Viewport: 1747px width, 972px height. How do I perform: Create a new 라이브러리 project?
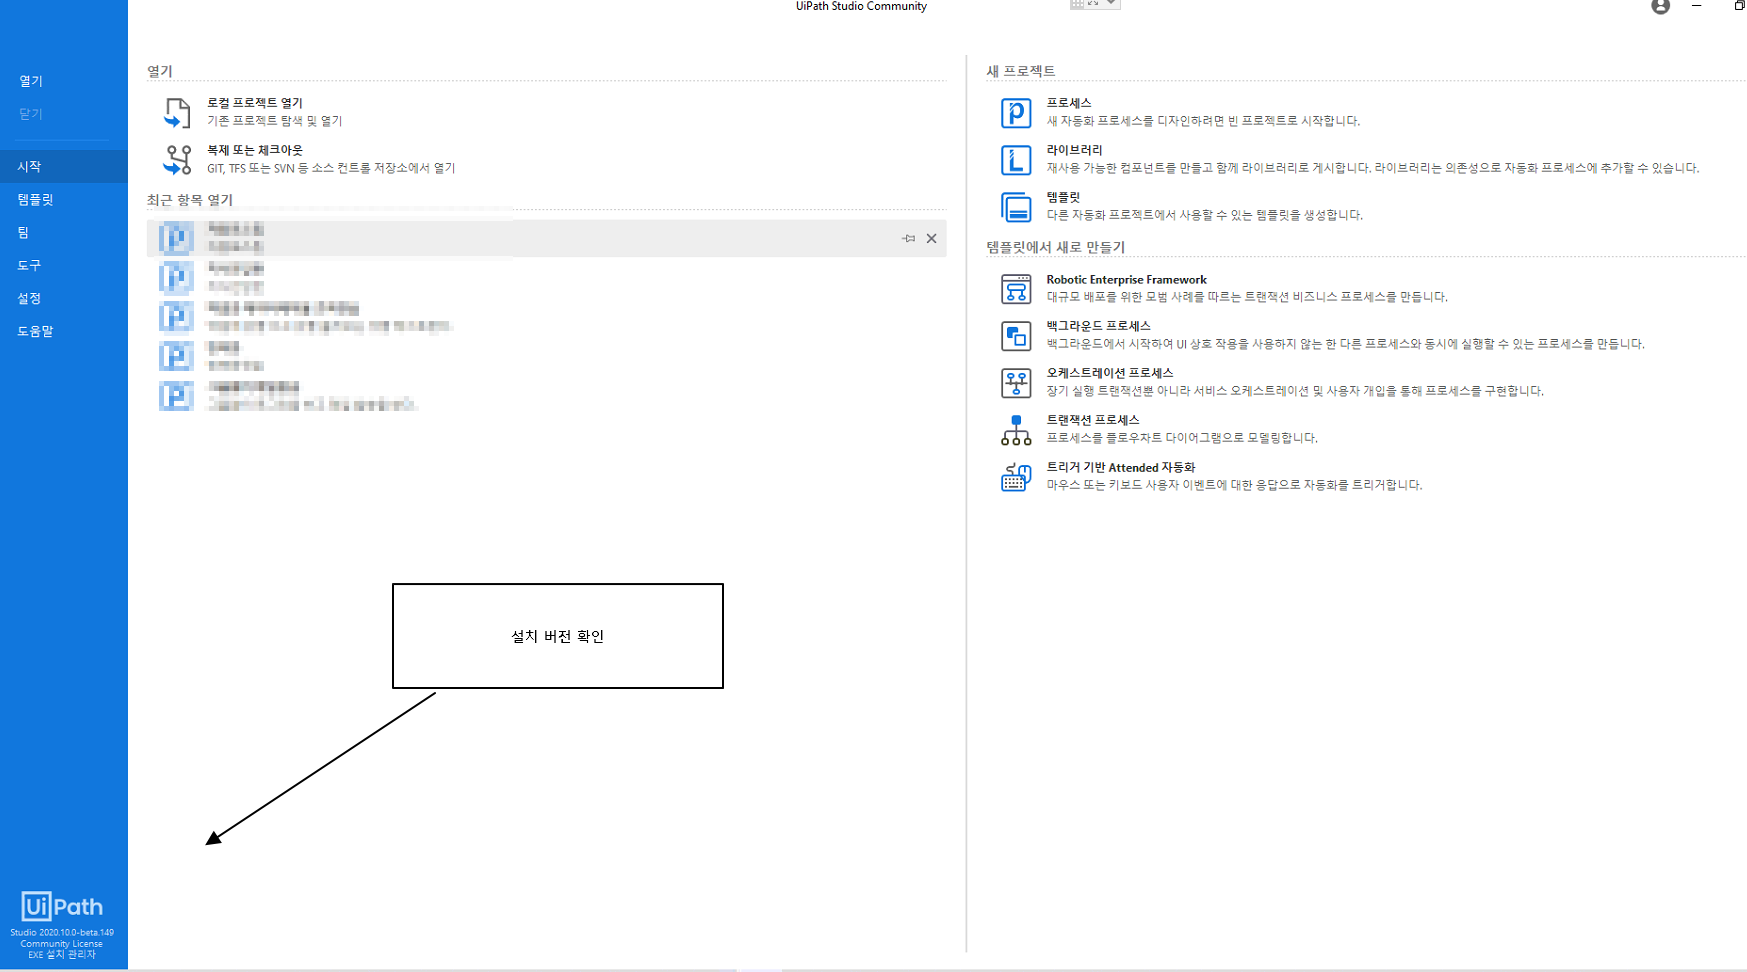1074,150
